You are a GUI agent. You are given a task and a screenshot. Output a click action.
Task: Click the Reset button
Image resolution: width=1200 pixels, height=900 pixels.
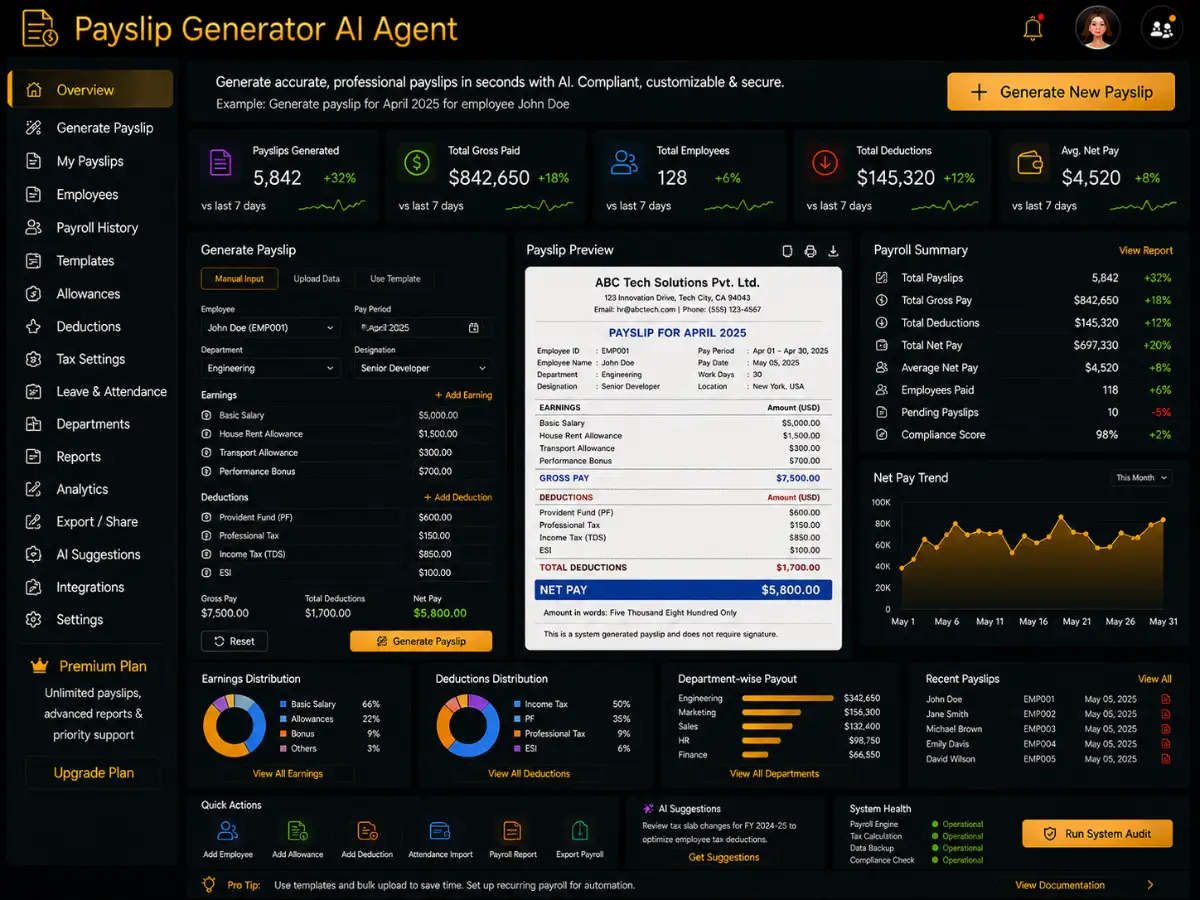click(234, 641)
